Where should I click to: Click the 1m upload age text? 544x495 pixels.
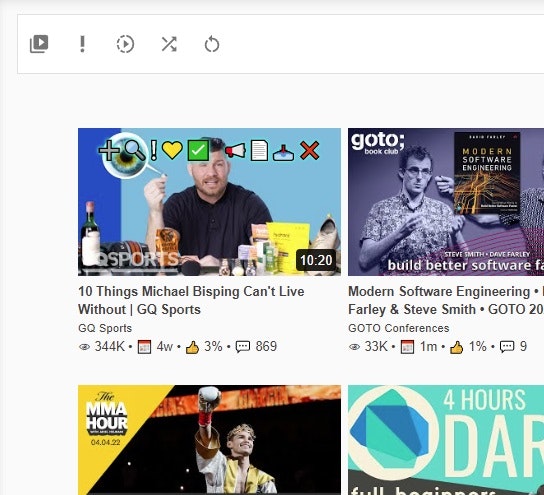pyautogui.click(x=428, y=347)
